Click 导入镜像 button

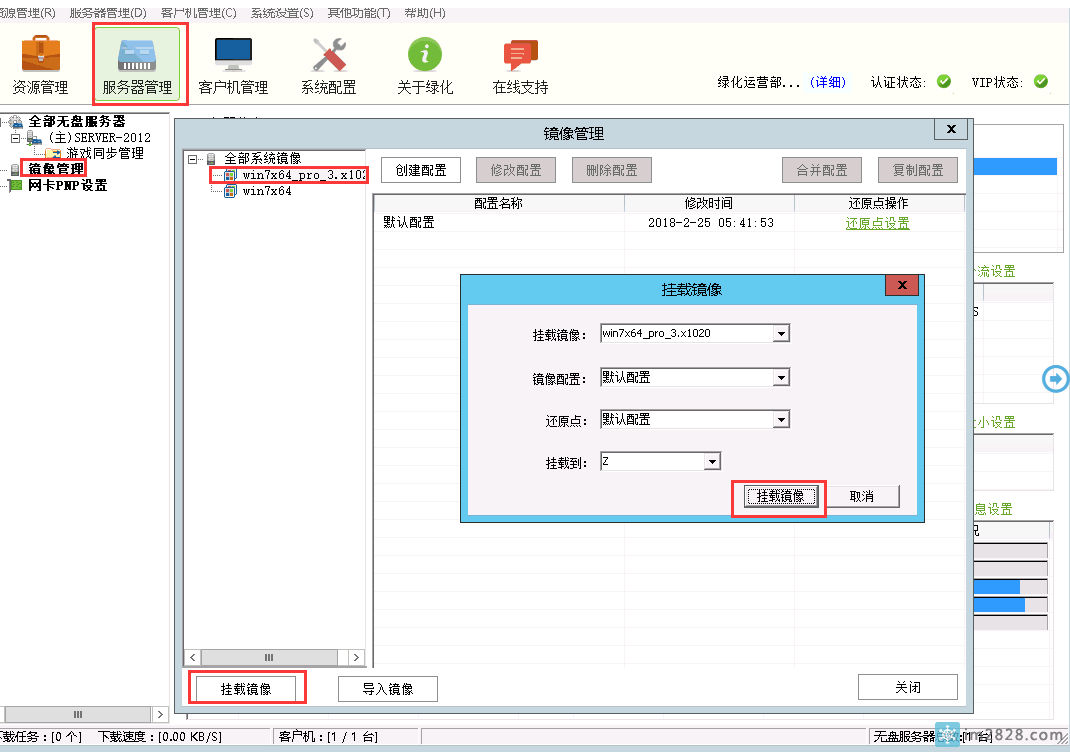tap(387, 688)
